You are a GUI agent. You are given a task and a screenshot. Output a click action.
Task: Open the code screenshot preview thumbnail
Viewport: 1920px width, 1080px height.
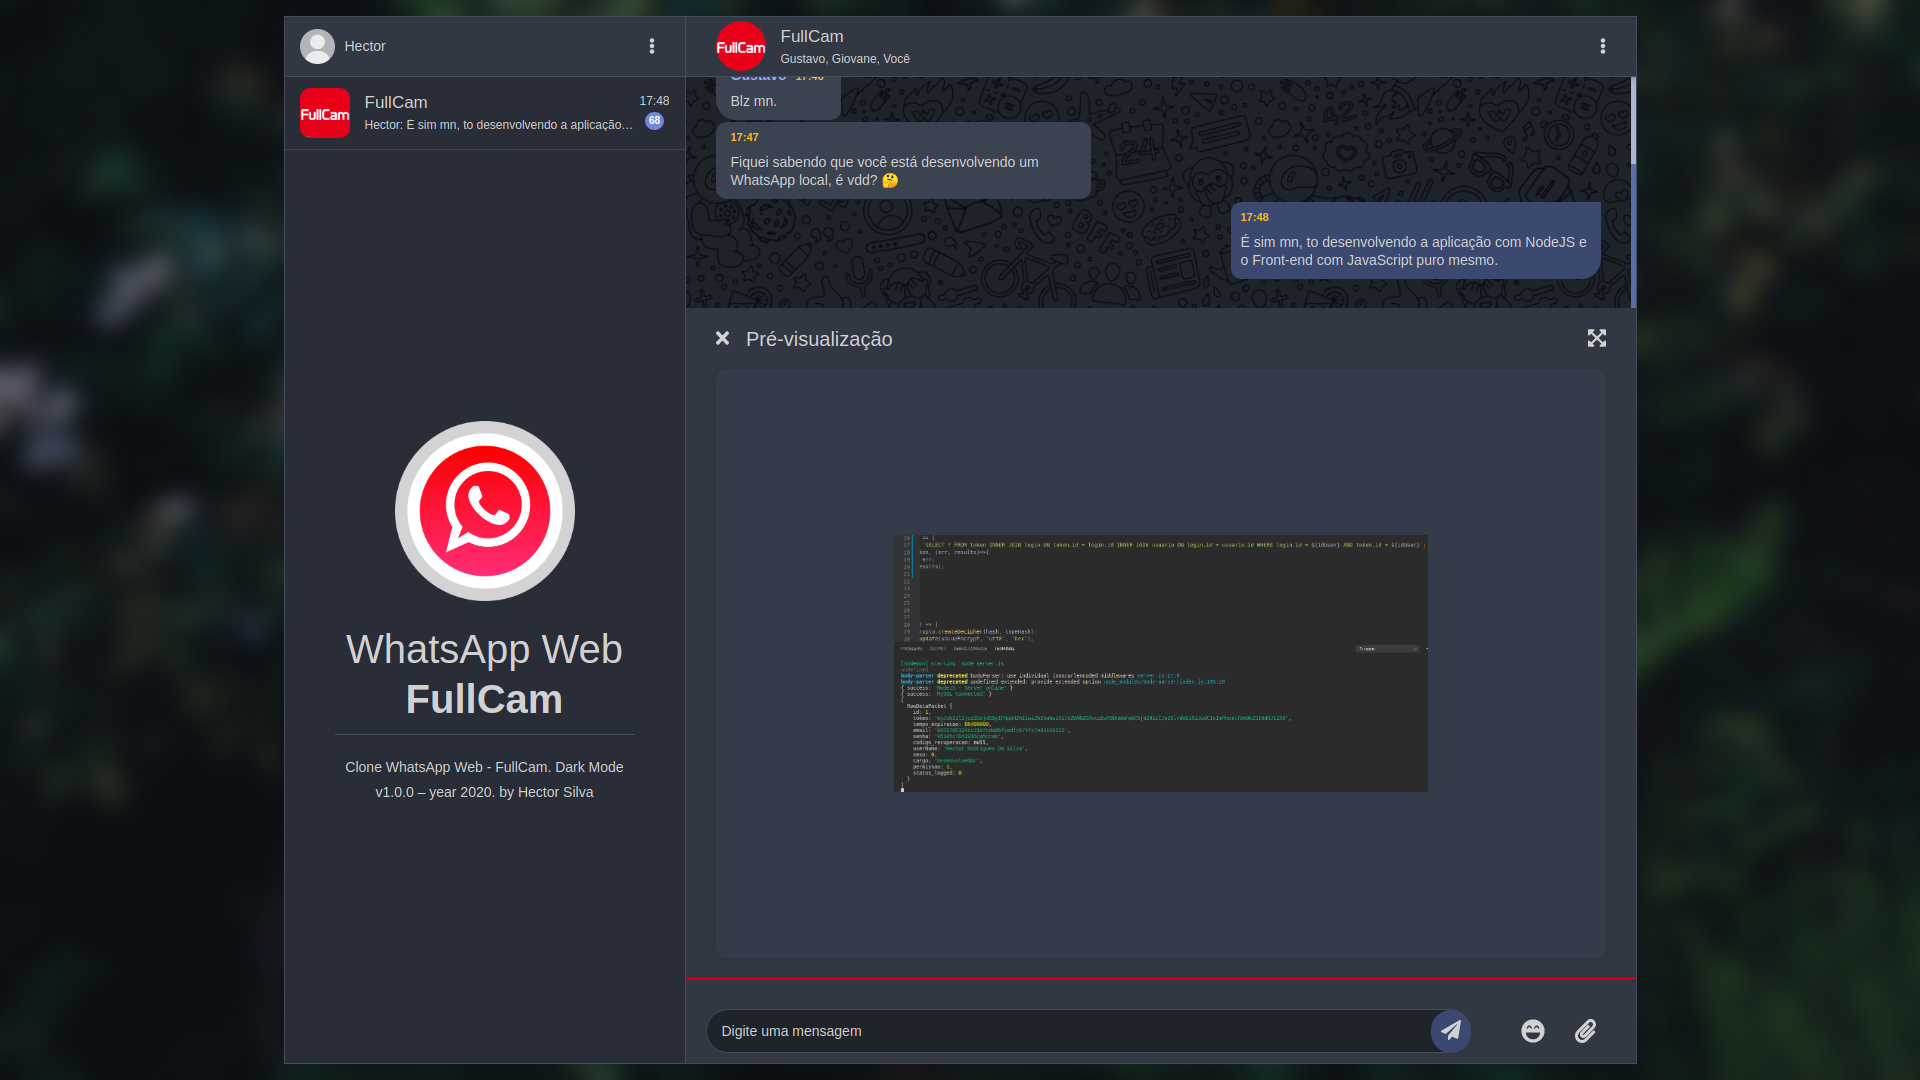pos(1161,663)
